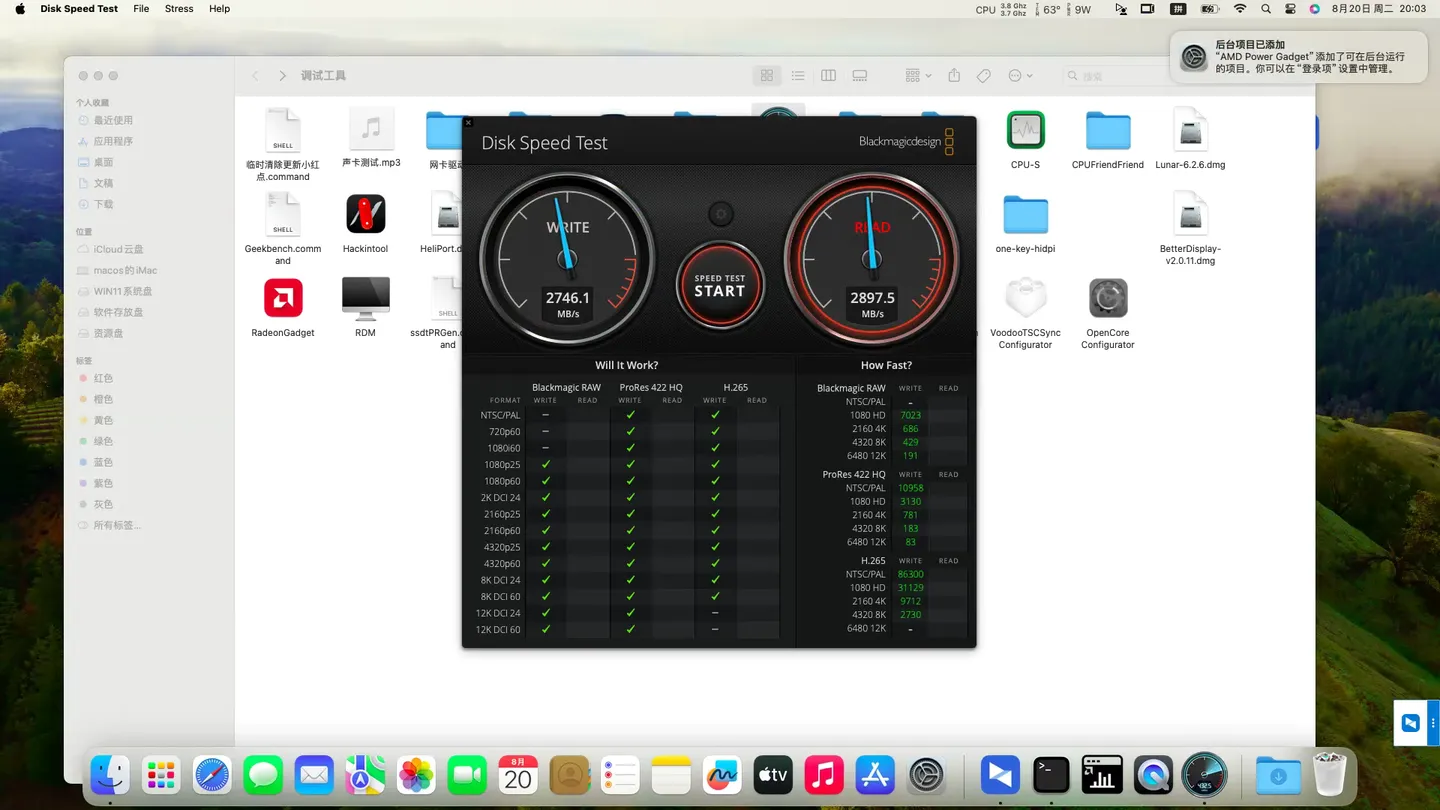Click 所有标签… in Finder sidebar
The height and width of the screenshot is (810, 1440).
pos(116,526)
